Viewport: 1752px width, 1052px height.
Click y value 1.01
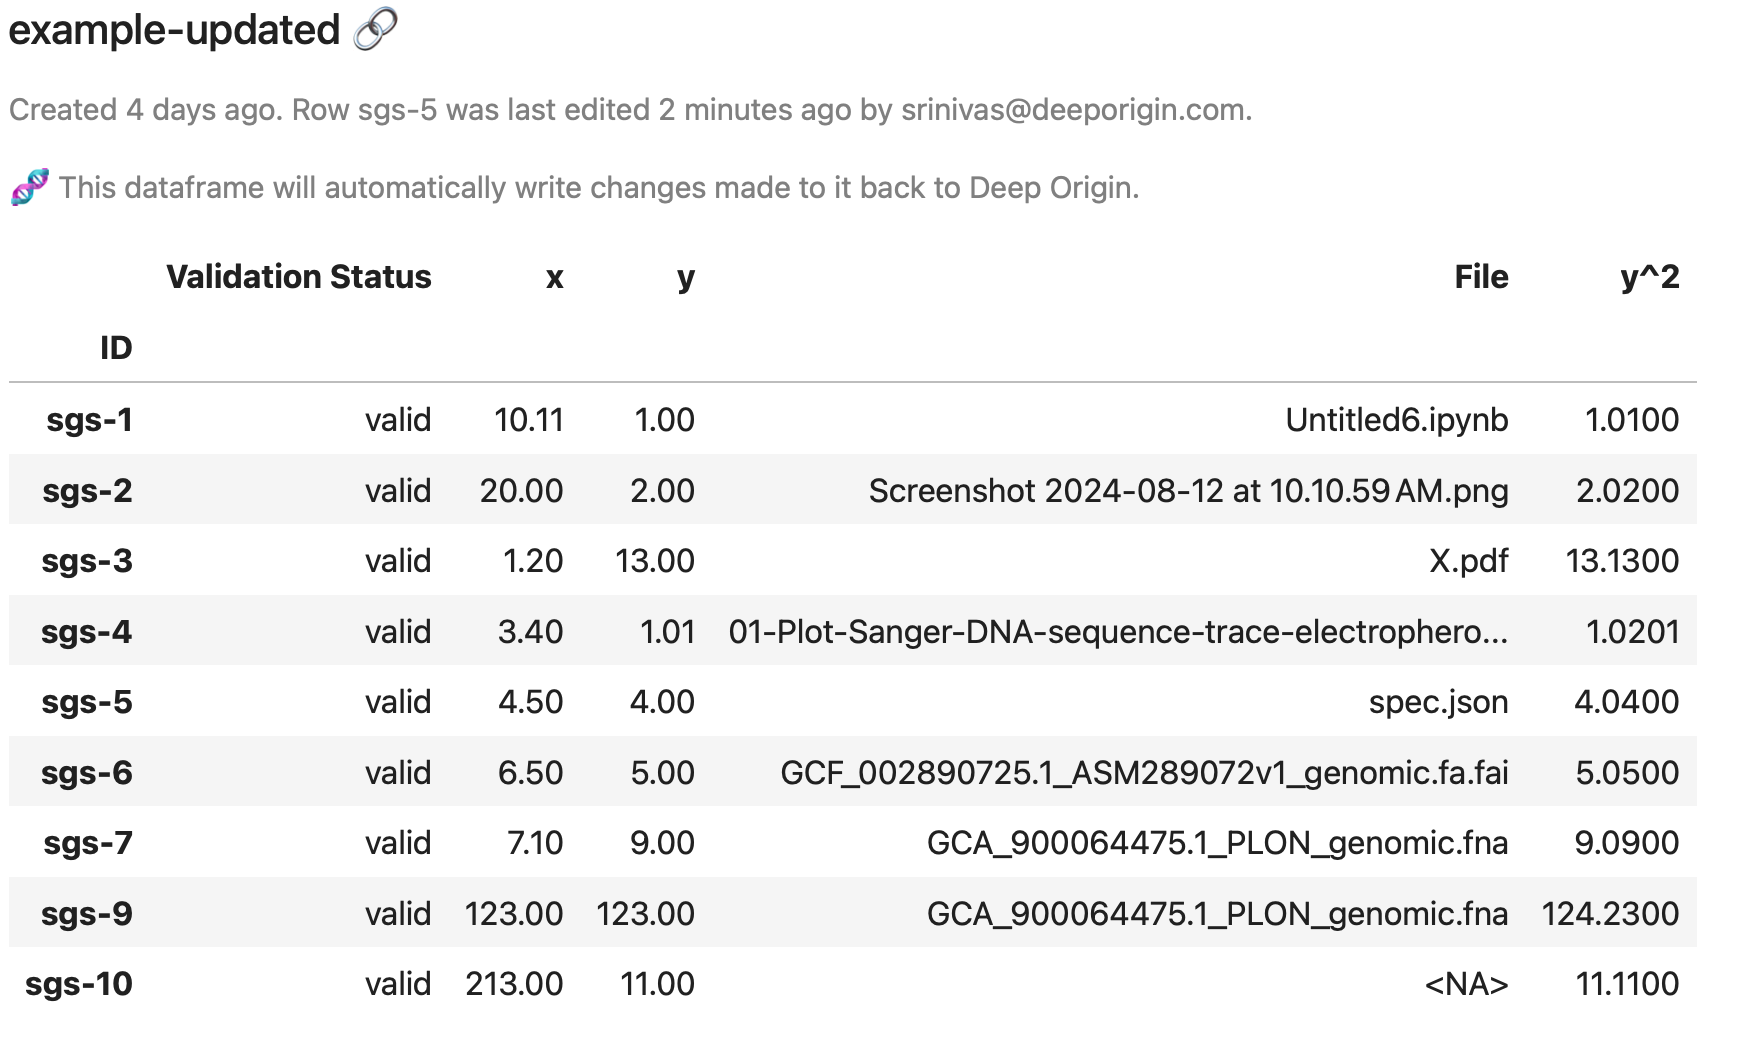668,632
